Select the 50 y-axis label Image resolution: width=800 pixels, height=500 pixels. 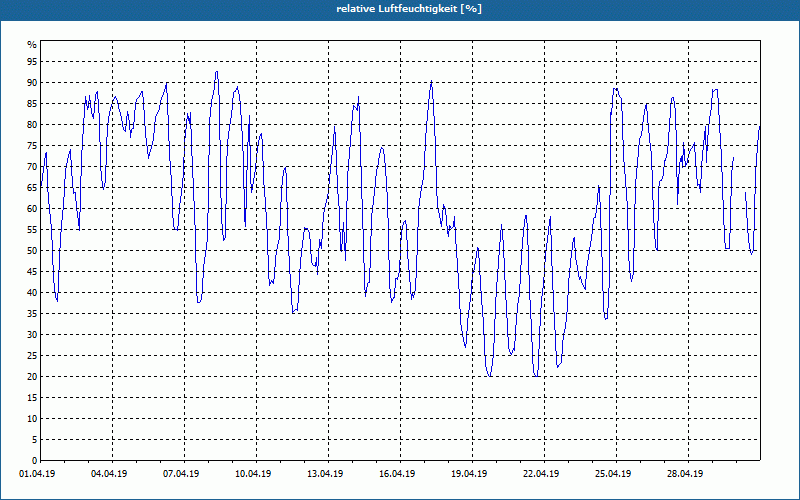32,251
